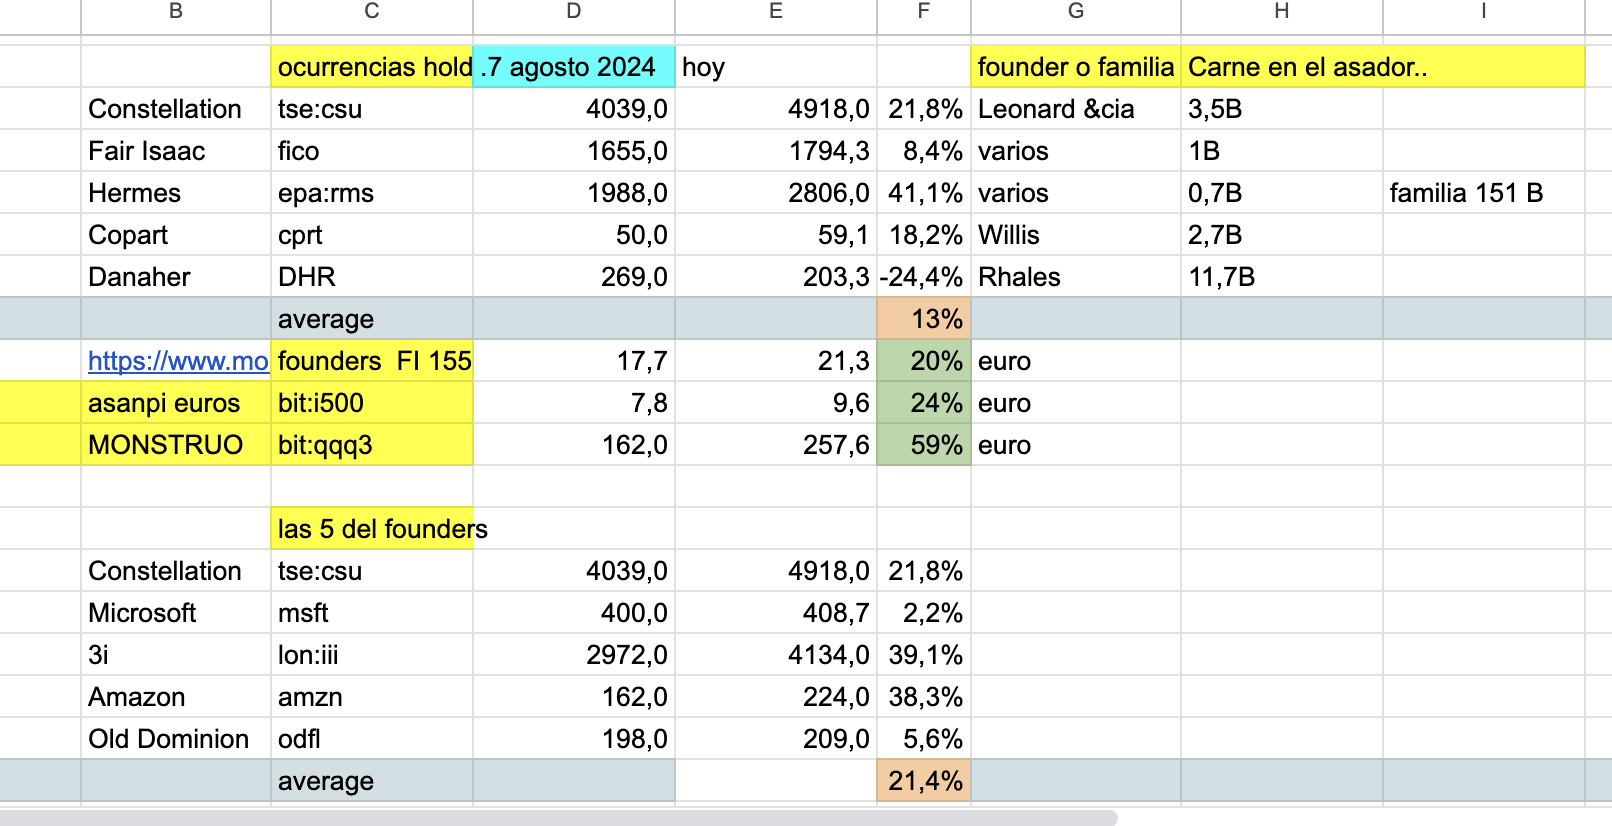
Task: Click the 'familia 151 B' cell
Action: click(1484, 193)
